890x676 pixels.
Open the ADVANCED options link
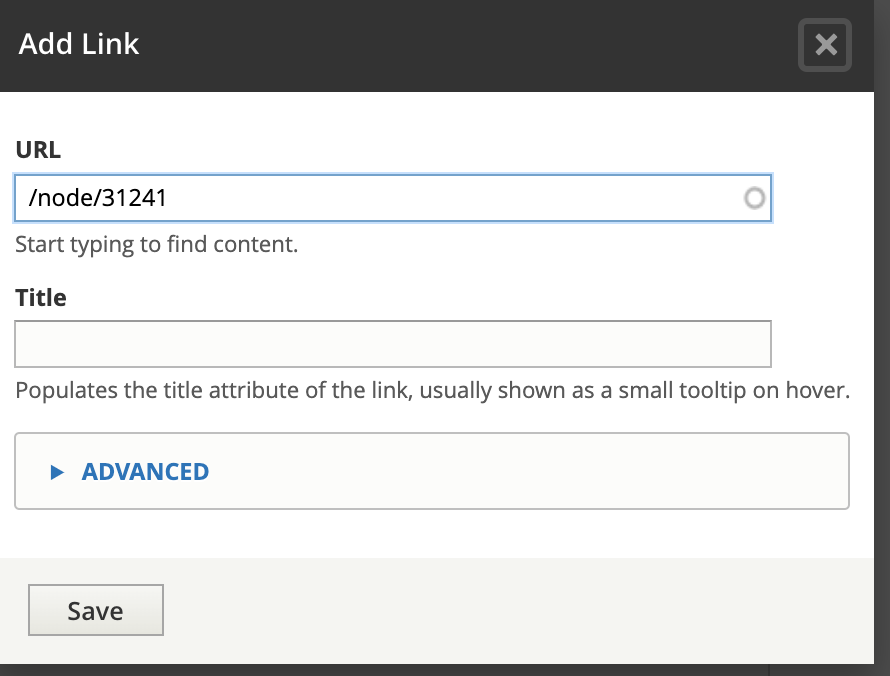(145, 472)
